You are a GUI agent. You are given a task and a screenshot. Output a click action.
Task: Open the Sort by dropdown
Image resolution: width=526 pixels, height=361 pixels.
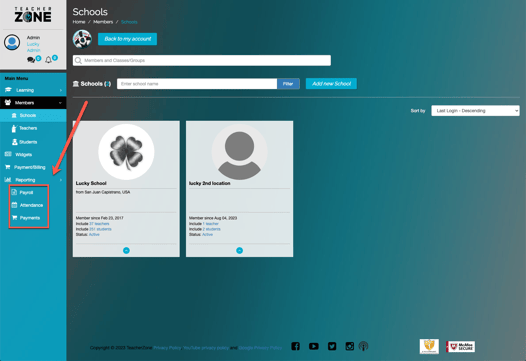click(x=475, y=111)
